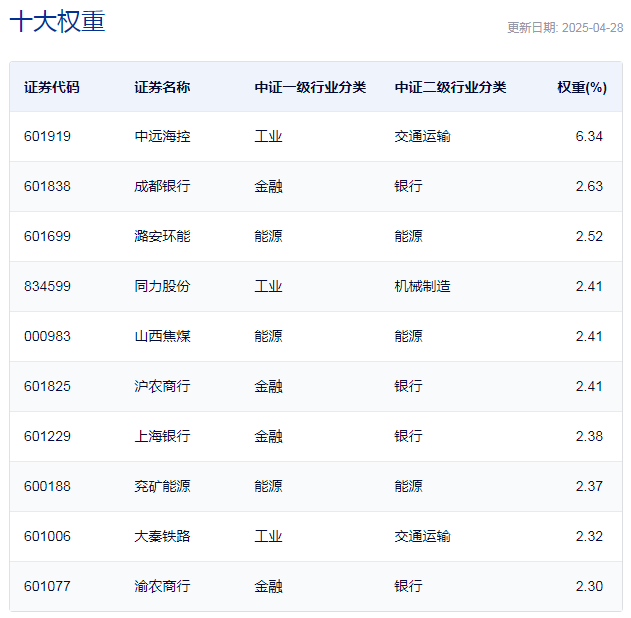The height and width of the screenshot is (618, 631).
Task: Click 交通运输 in the 中远海控 row
Action: click(422, 136)
